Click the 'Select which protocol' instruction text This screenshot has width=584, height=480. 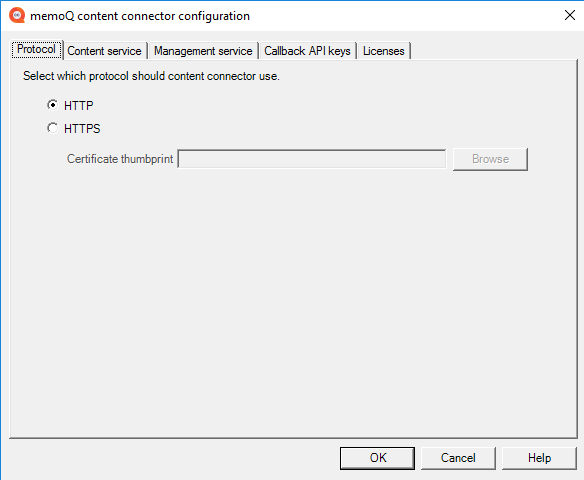[x=151, y=76]
